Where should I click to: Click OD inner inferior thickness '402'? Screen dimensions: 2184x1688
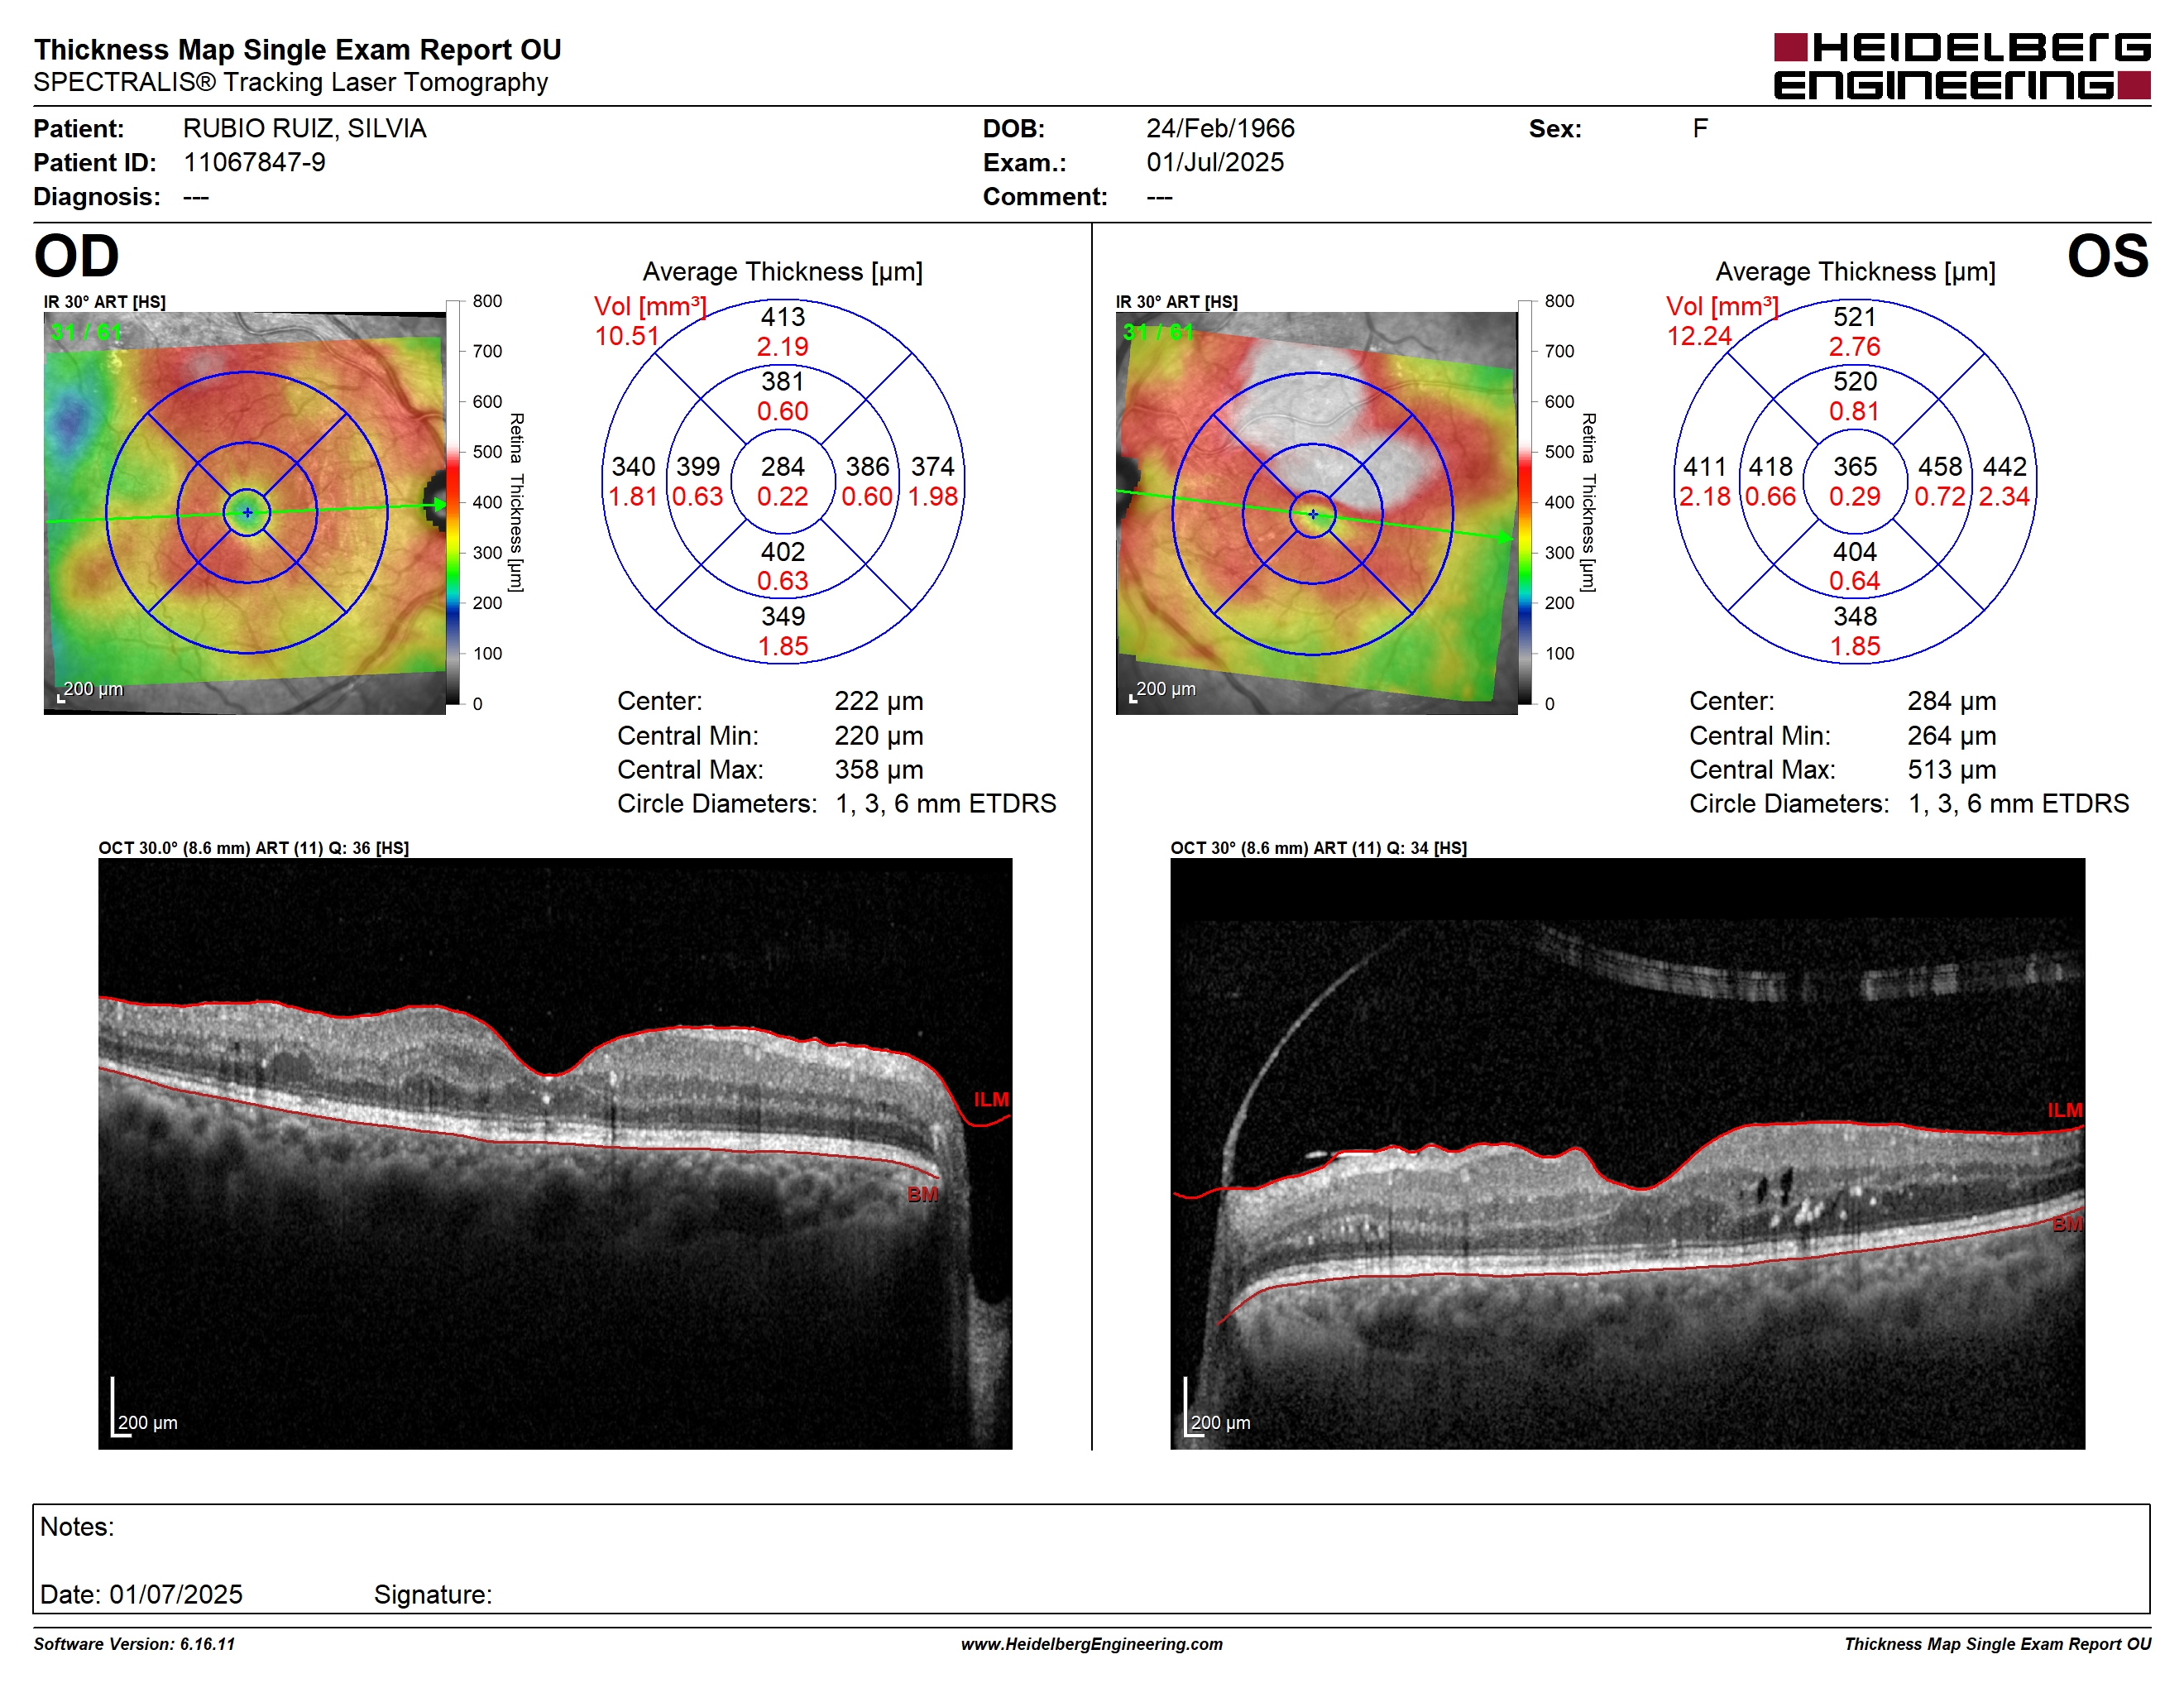pyautogui.click(x=783, y=551)
